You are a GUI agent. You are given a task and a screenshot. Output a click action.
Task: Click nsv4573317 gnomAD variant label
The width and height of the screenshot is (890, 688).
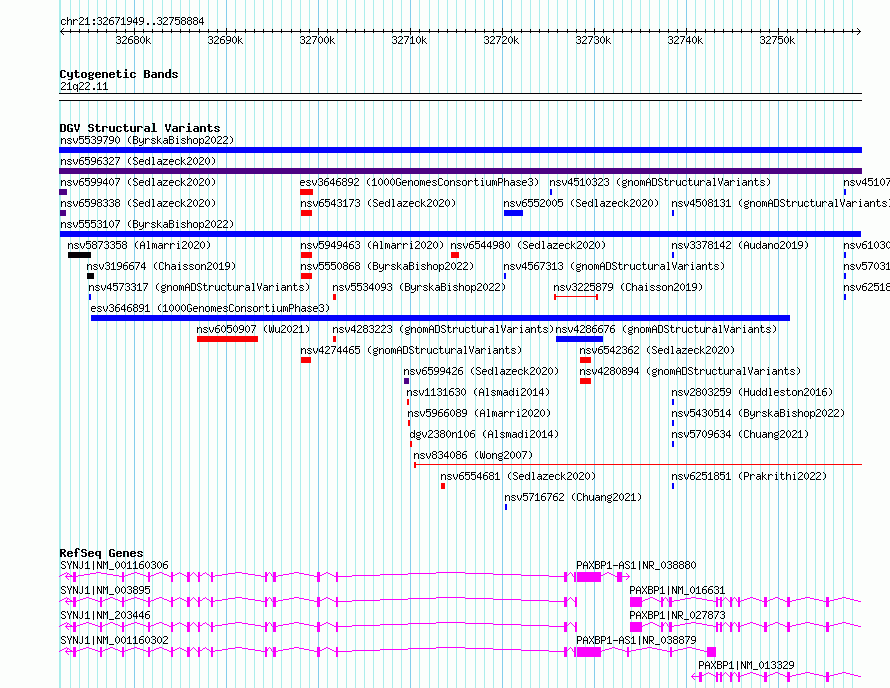coord(199,287)
